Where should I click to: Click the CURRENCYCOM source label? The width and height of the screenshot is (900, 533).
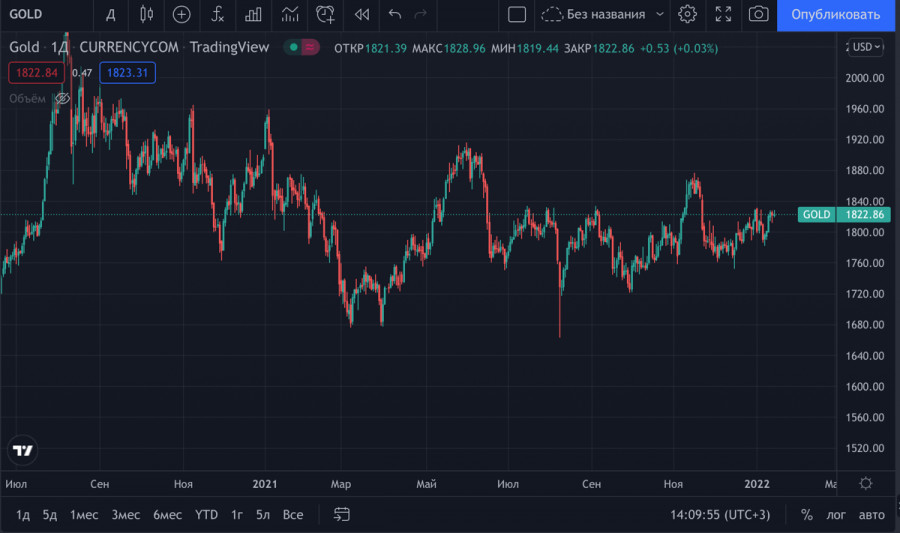pos(129,47)
